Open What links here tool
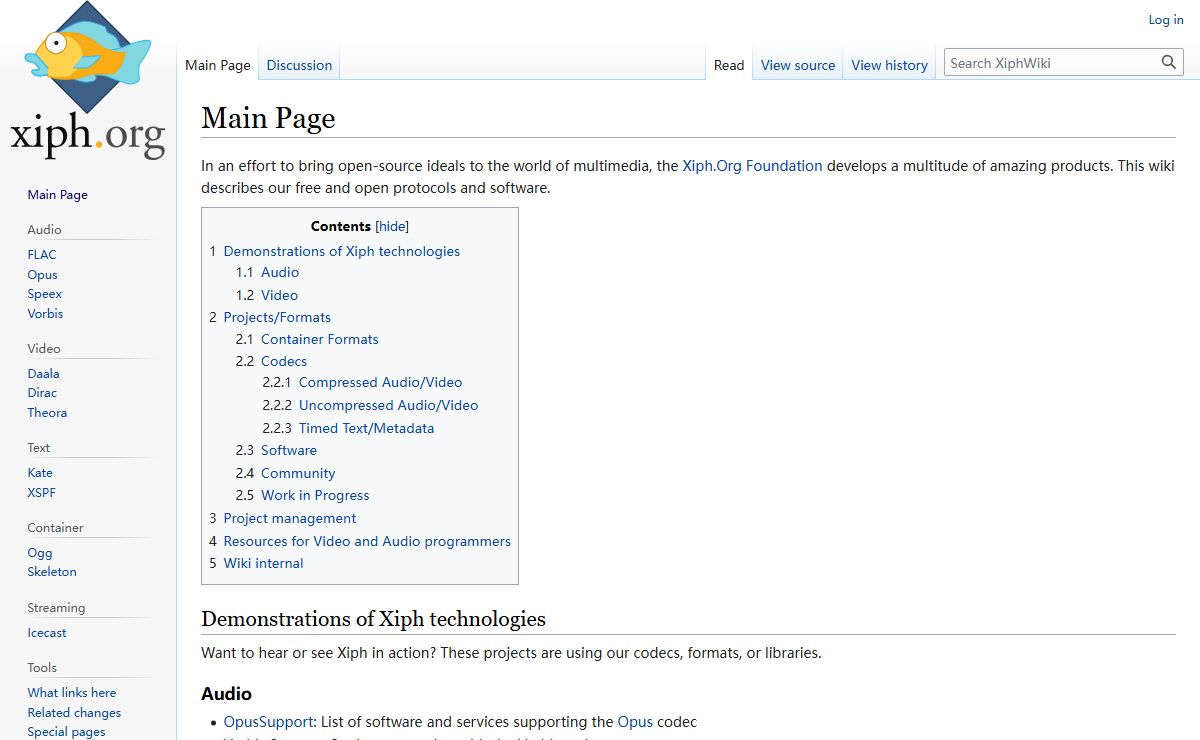This screenshot has height=740, width=1200. (72, 692)
